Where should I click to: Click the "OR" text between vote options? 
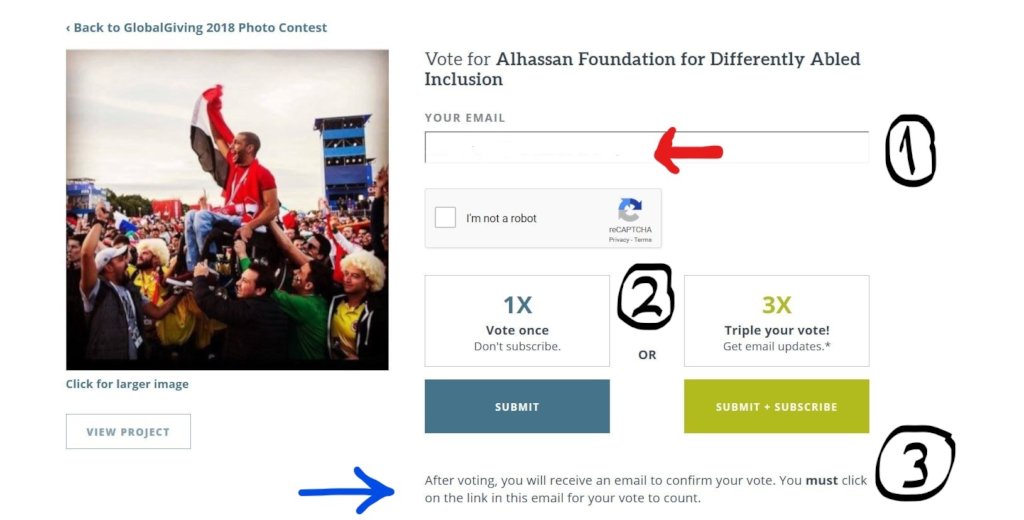647,355
